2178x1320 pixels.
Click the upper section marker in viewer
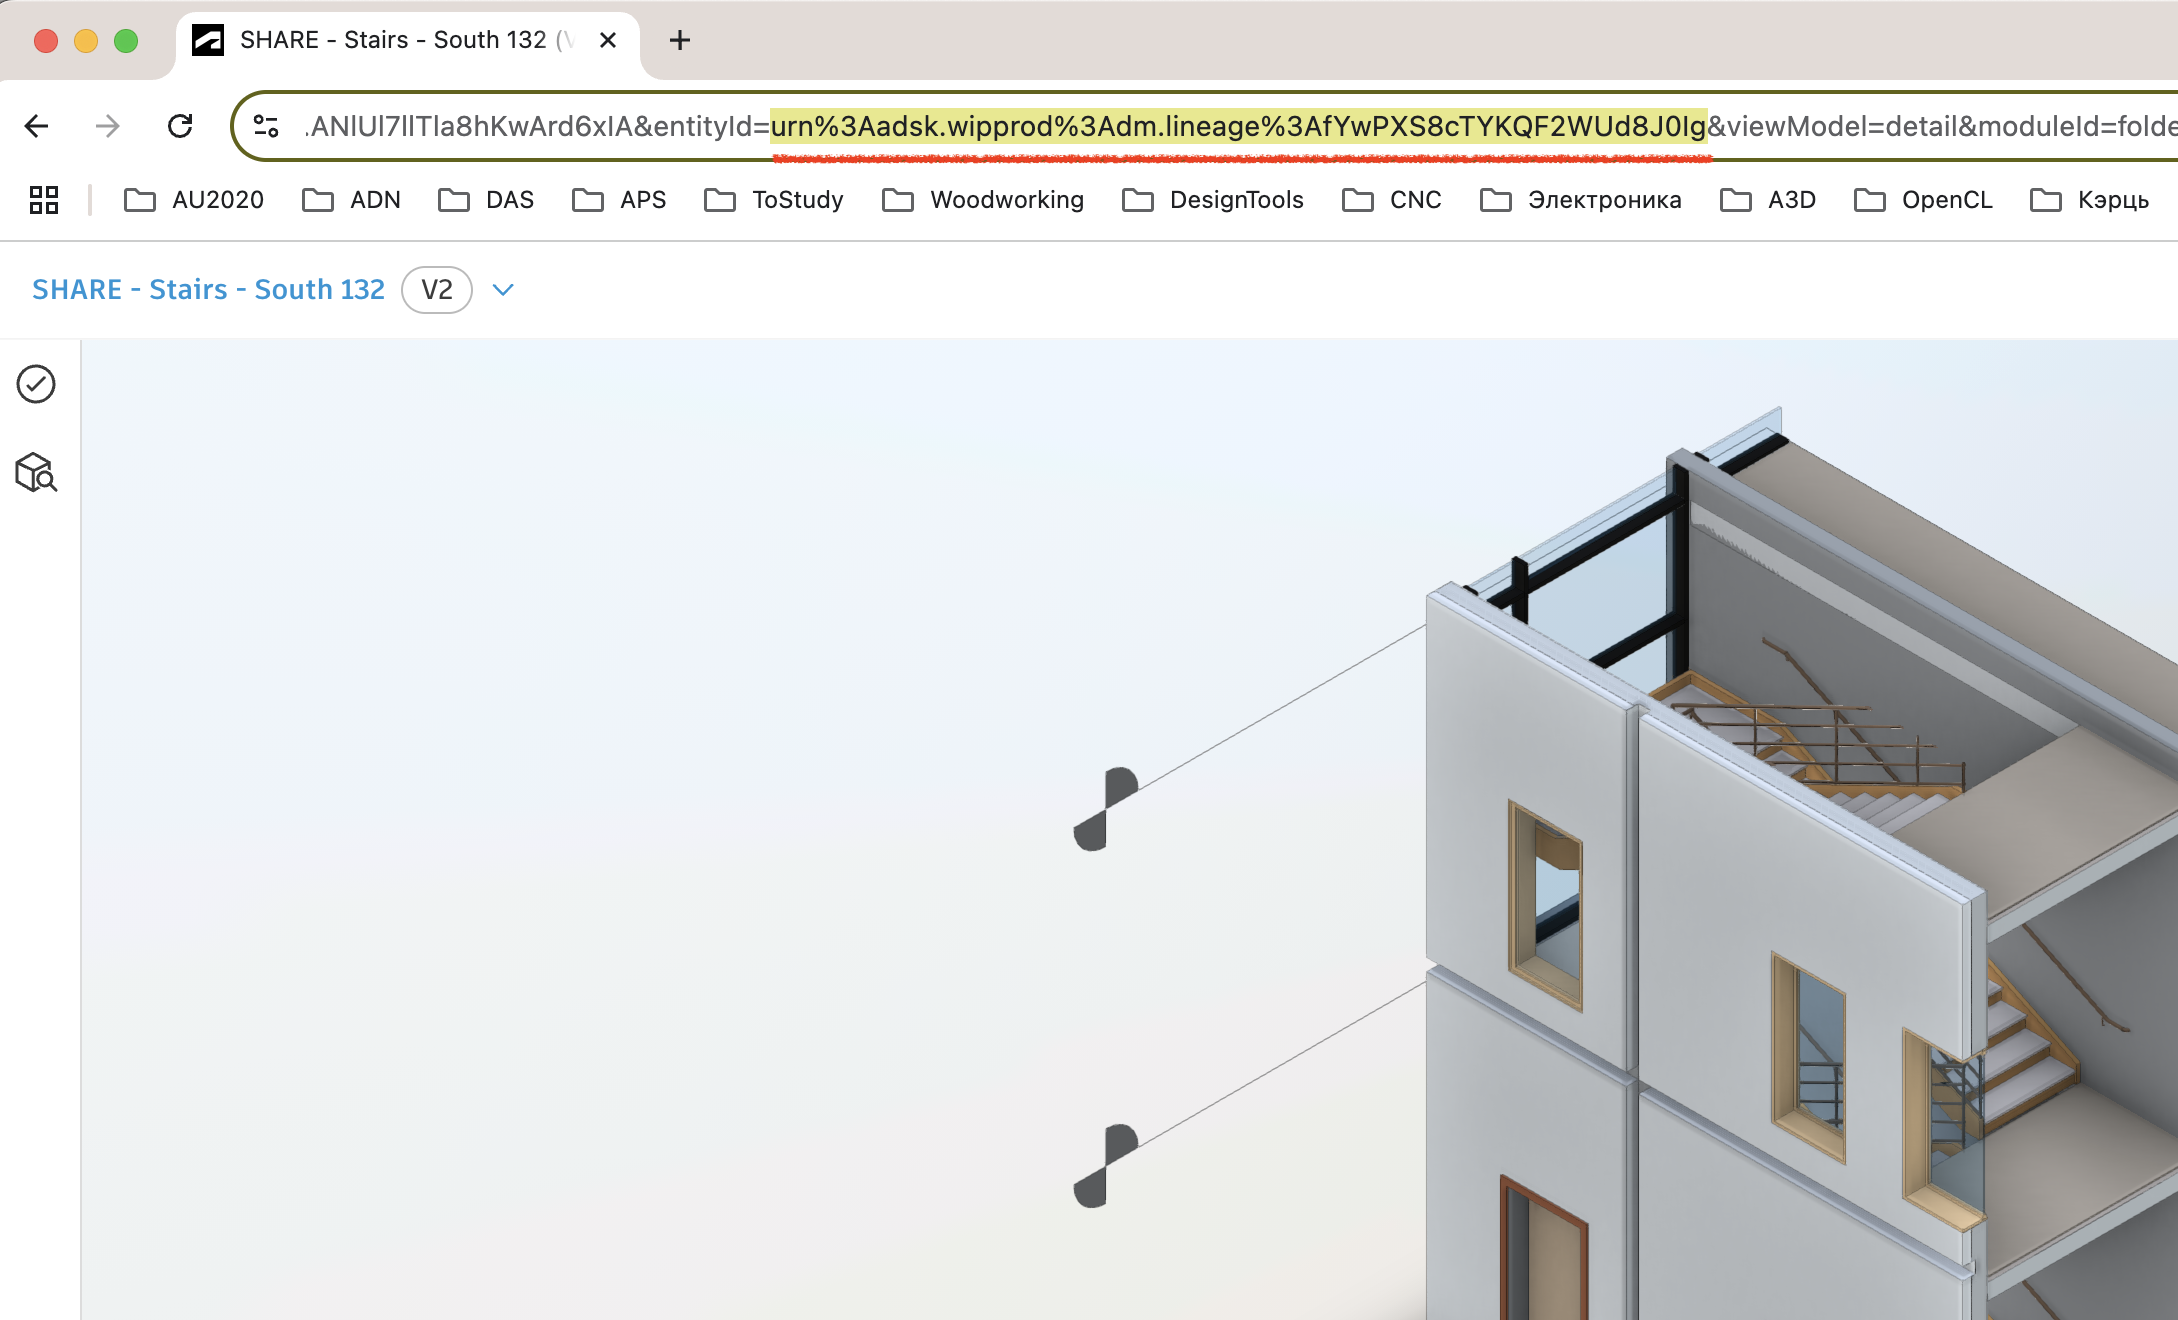pos(1106,809)
